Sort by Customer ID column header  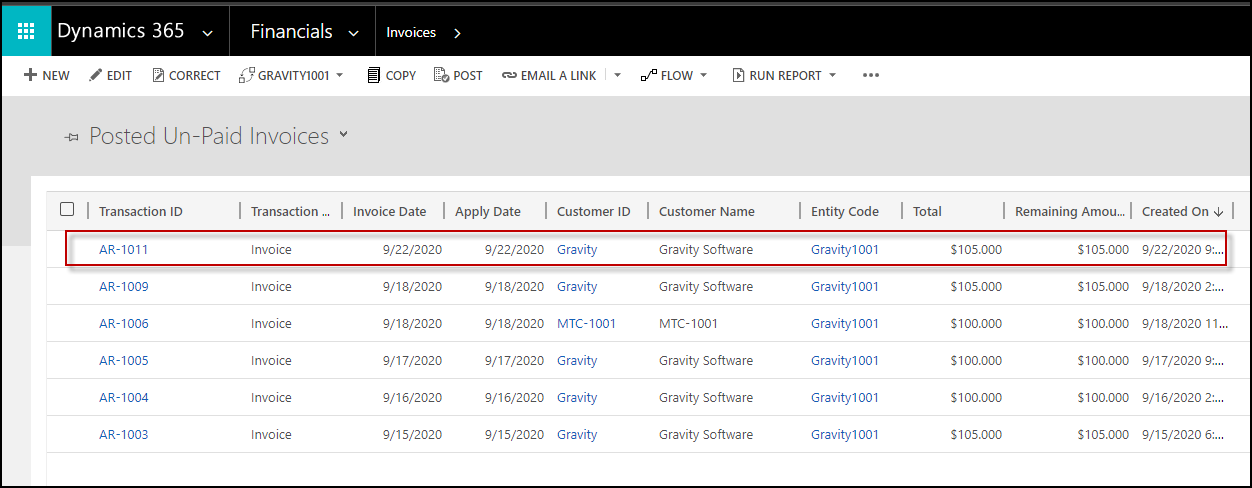[x=594, y=211]
